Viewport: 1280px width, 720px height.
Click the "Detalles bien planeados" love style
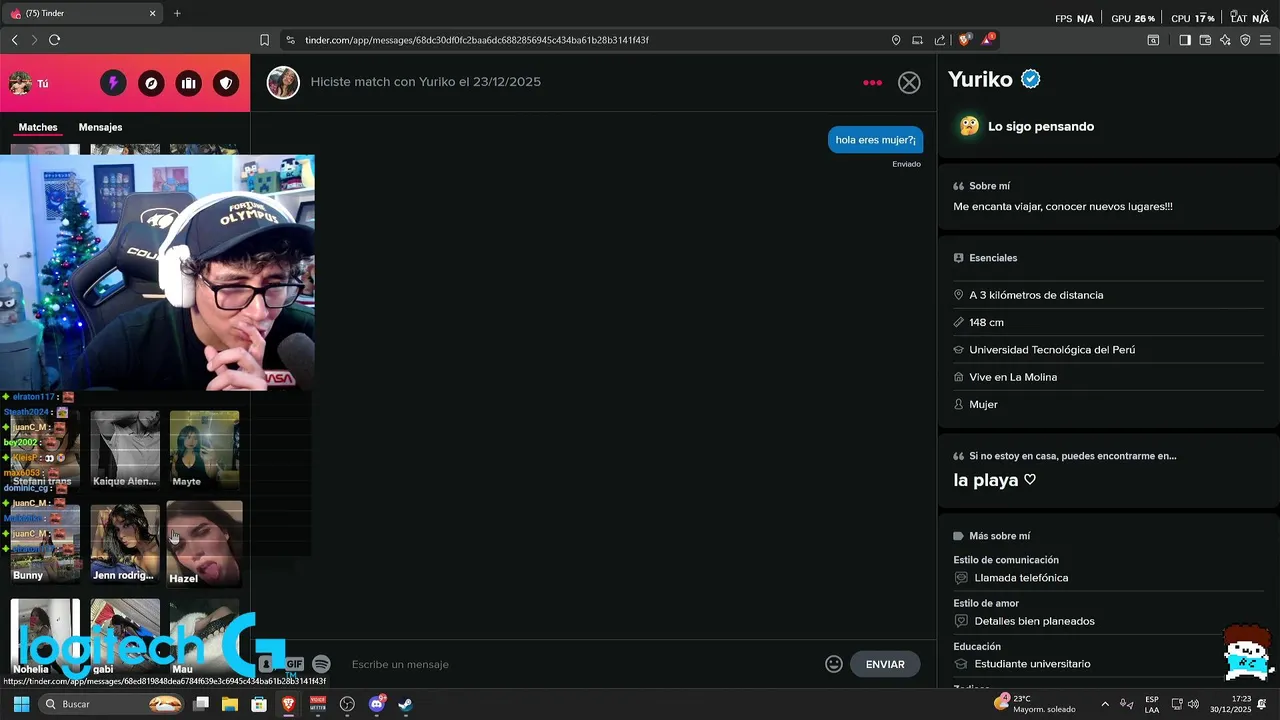point(1034,621)
